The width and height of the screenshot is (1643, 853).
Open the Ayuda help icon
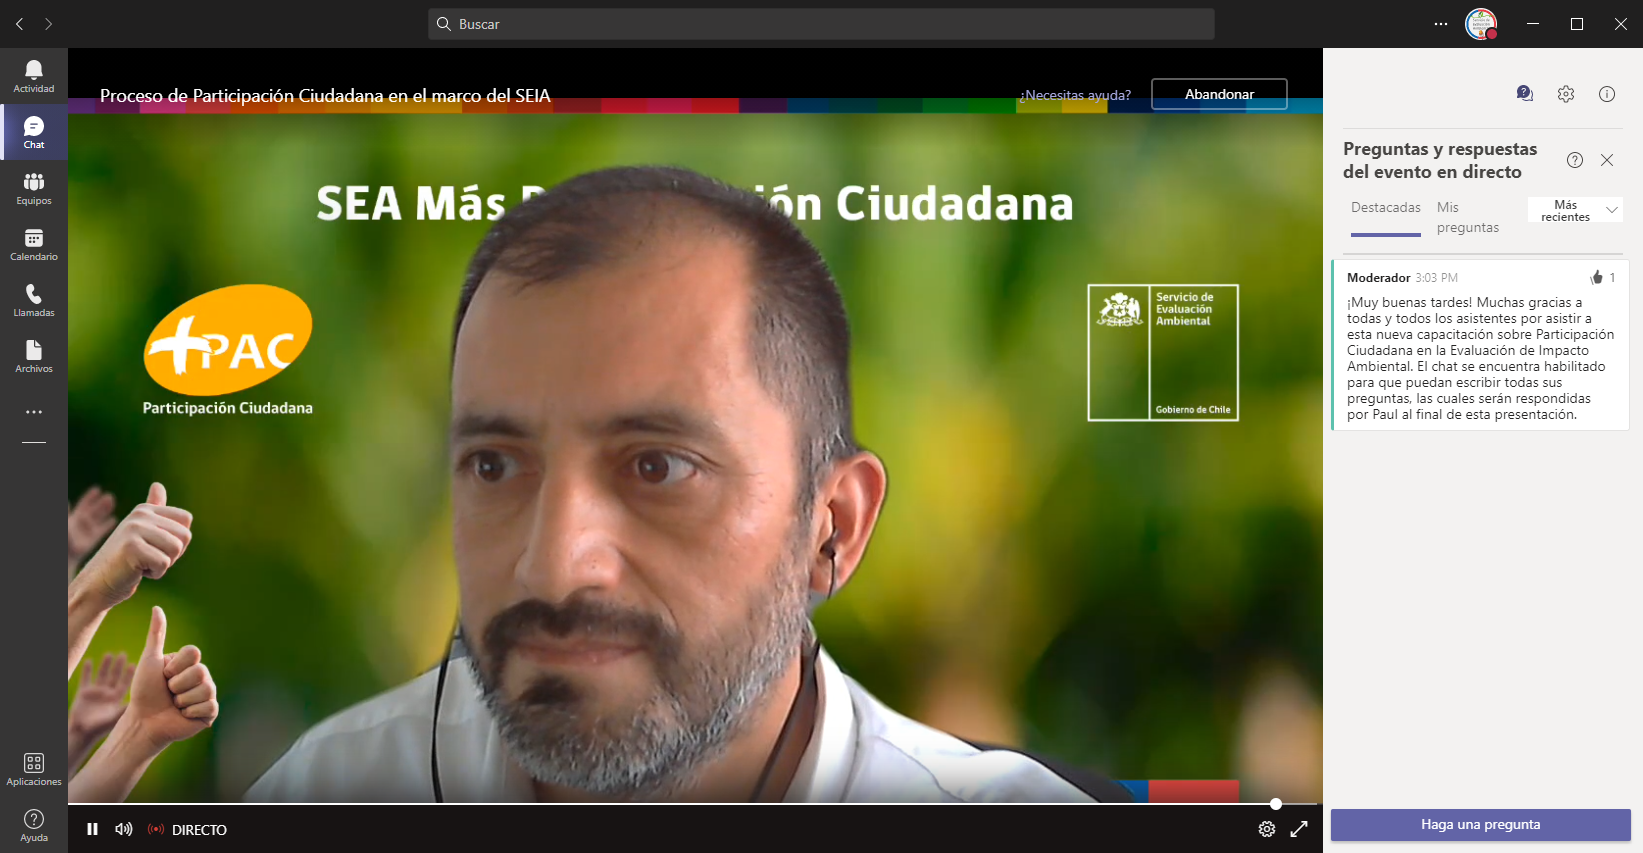34,824
